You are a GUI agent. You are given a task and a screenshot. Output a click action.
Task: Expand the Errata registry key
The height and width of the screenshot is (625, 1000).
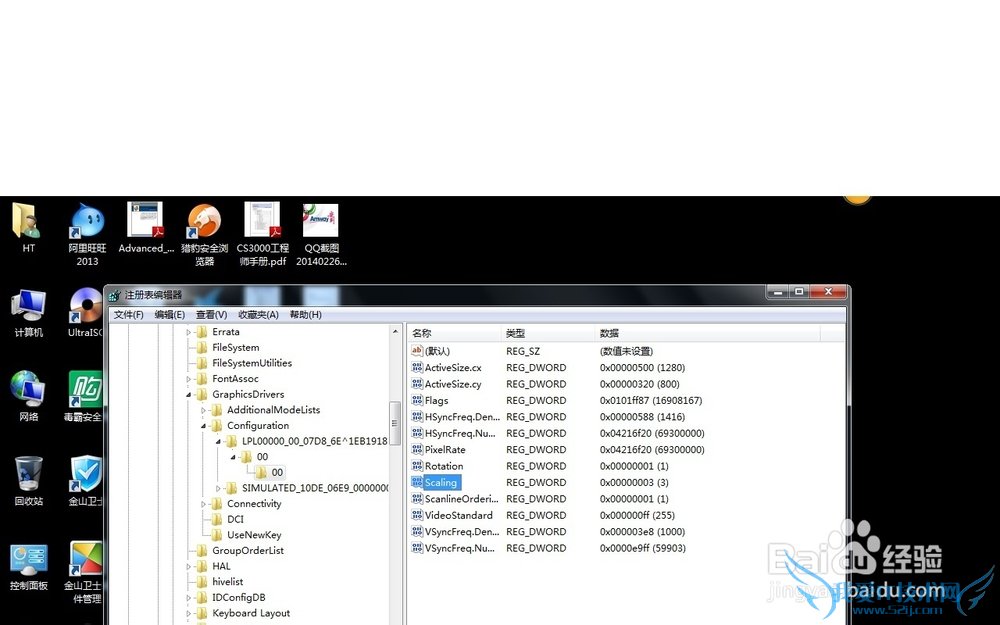(x=189, y=332)
